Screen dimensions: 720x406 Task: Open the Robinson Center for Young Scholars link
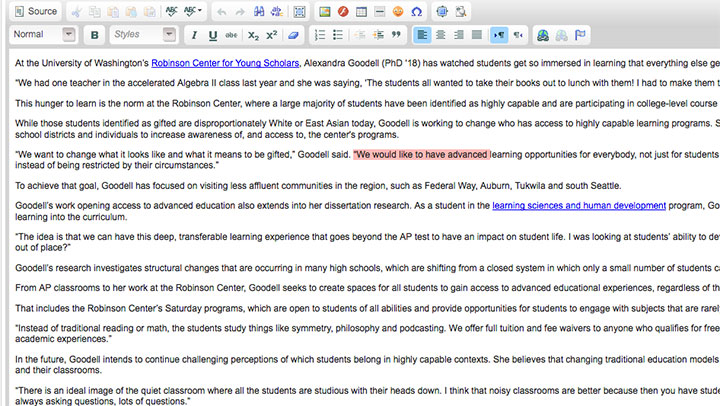click(x=225, y=63)
